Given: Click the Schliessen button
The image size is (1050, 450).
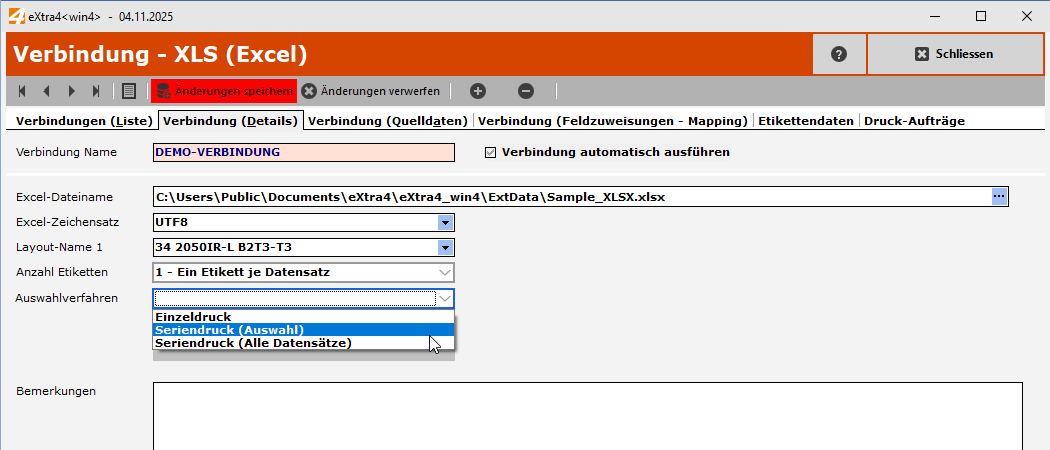Looking at the screenshot, I should [x=955, y=54].
